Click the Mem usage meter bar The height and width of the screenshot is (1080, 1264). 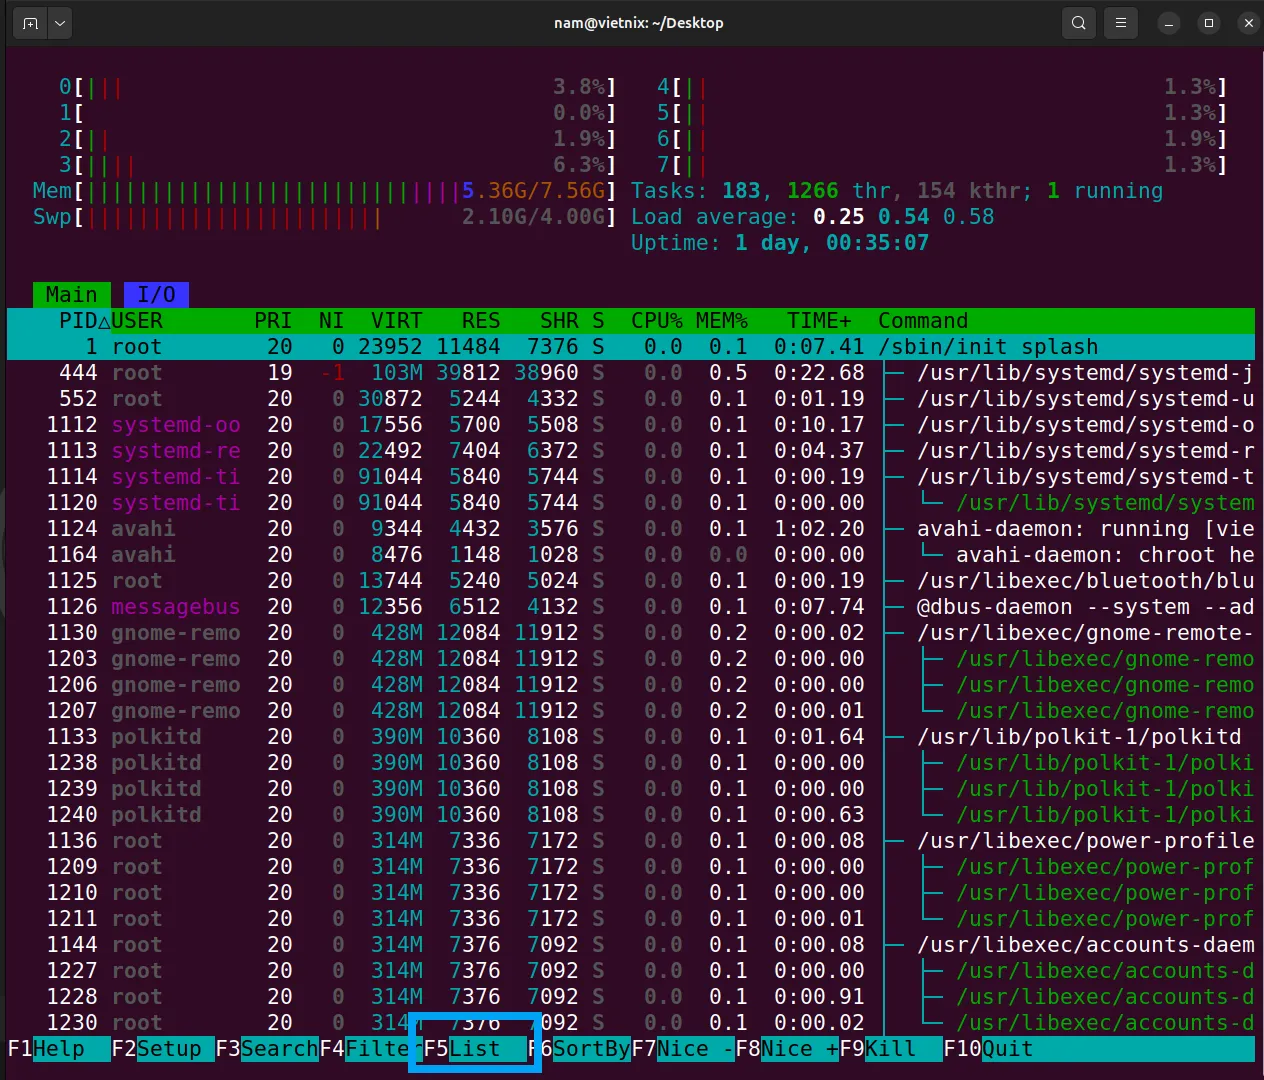pos(325,191)
